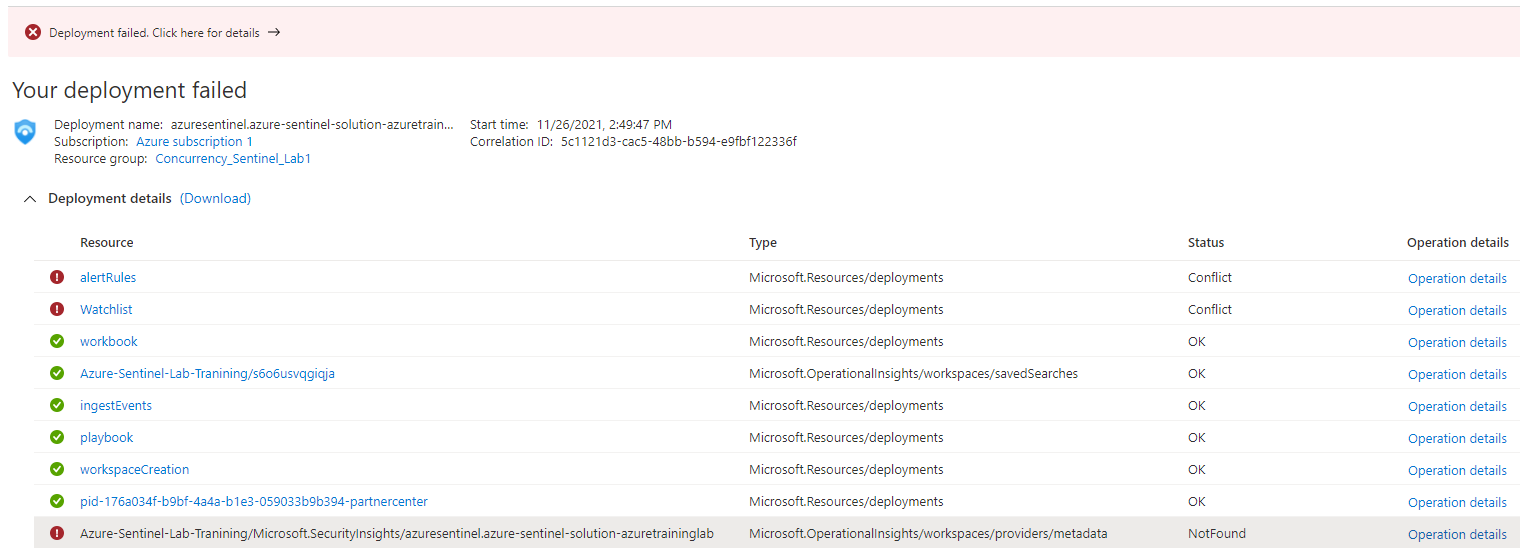This screenshot has height=553, width=1520.
Task: Click the red error icon in banner
Action: coord(33,33)
